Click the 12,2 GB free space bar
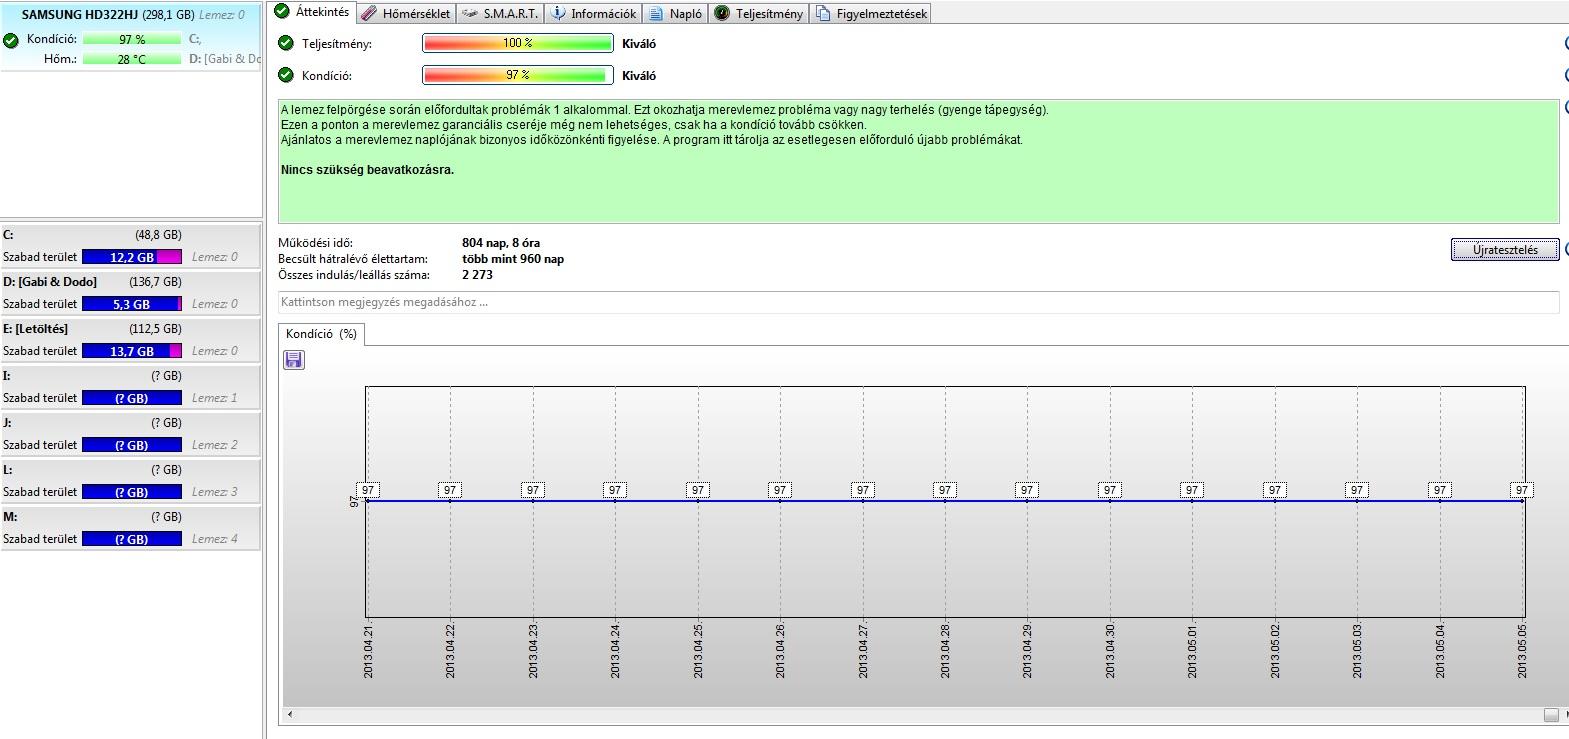 pos(132,257)
